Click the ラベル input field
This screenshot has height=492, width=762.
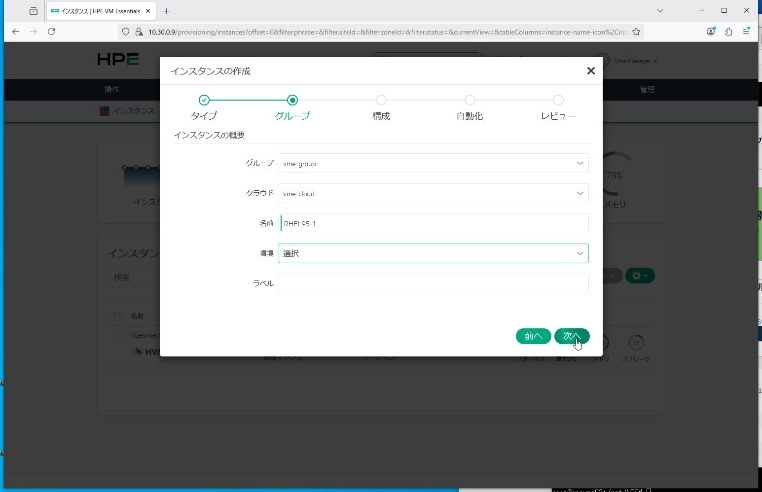click(433, 284)
